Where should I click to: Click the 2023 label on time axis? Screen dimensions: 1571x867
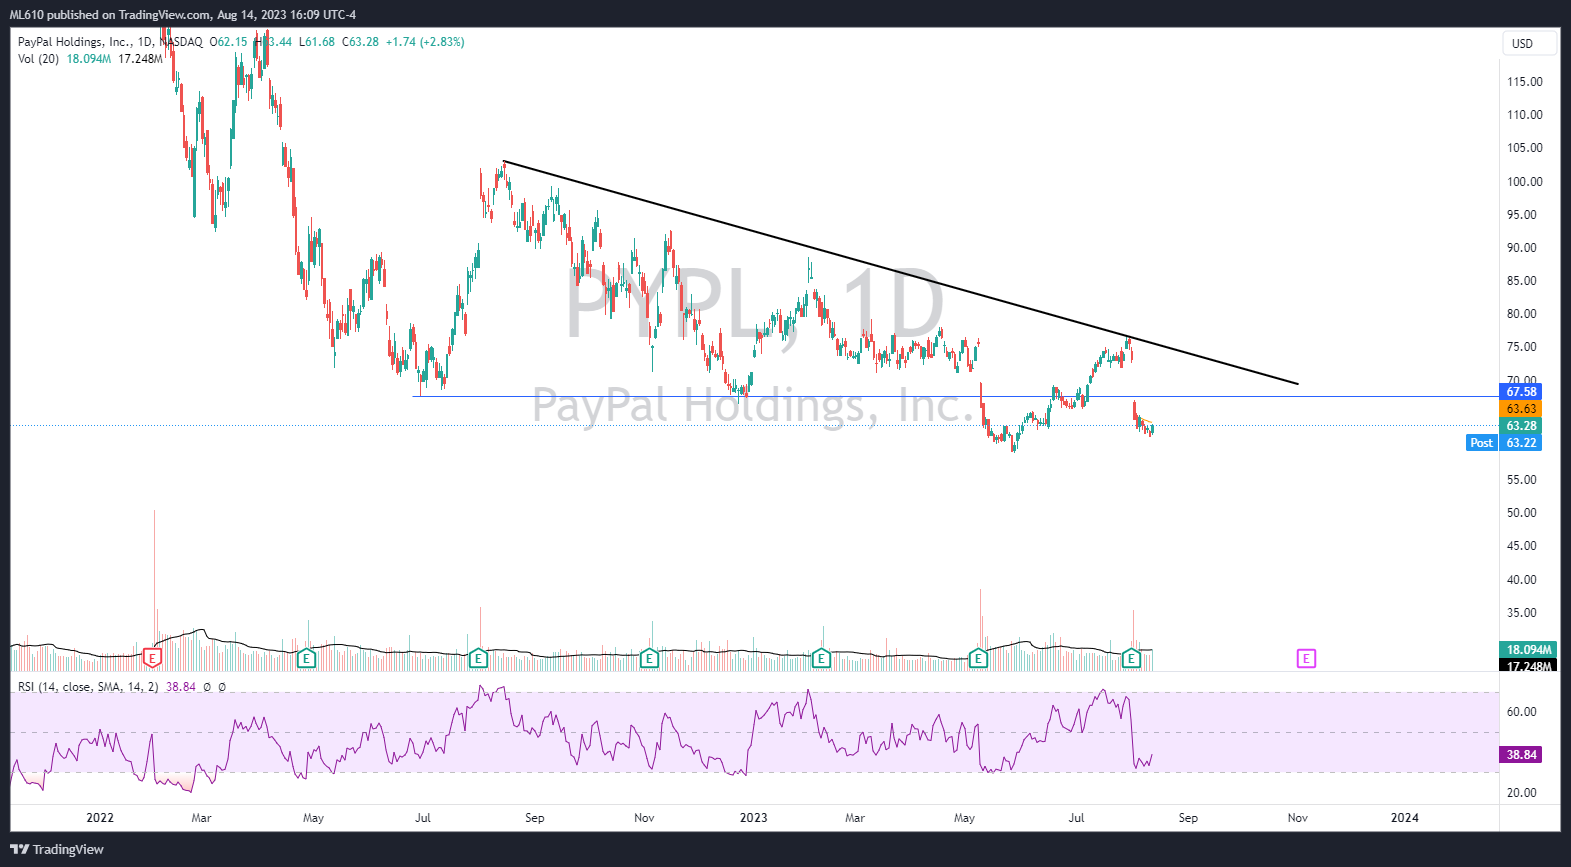[753, 818]
